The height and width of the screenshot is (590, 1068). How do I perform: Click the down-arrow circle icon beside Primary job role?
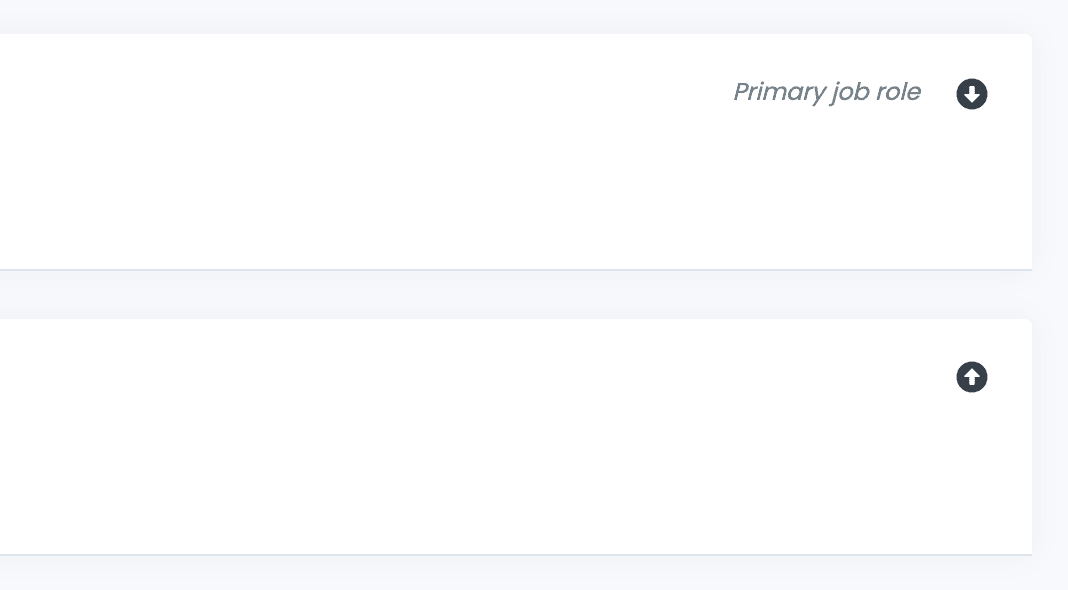coord(972,94)
